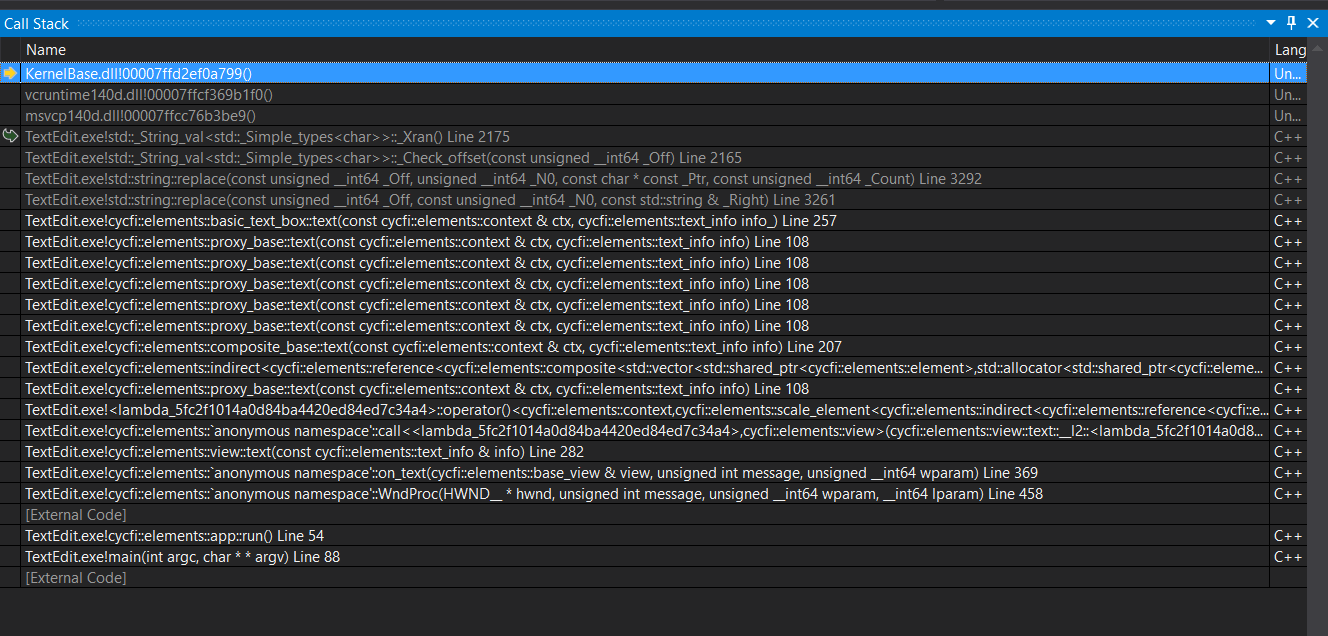Click the Lang column header
This screenshot has height=636, width=1328.
click(1290, 49)
